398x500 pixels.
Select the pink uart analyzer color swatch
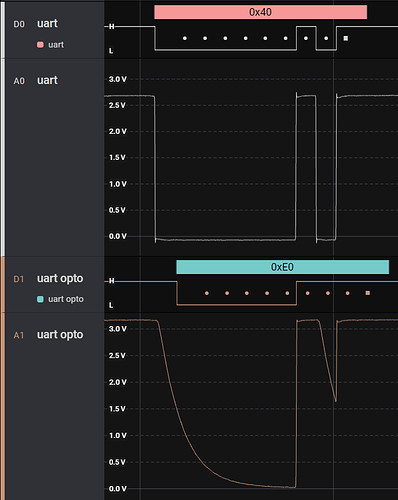pos(40,45)
